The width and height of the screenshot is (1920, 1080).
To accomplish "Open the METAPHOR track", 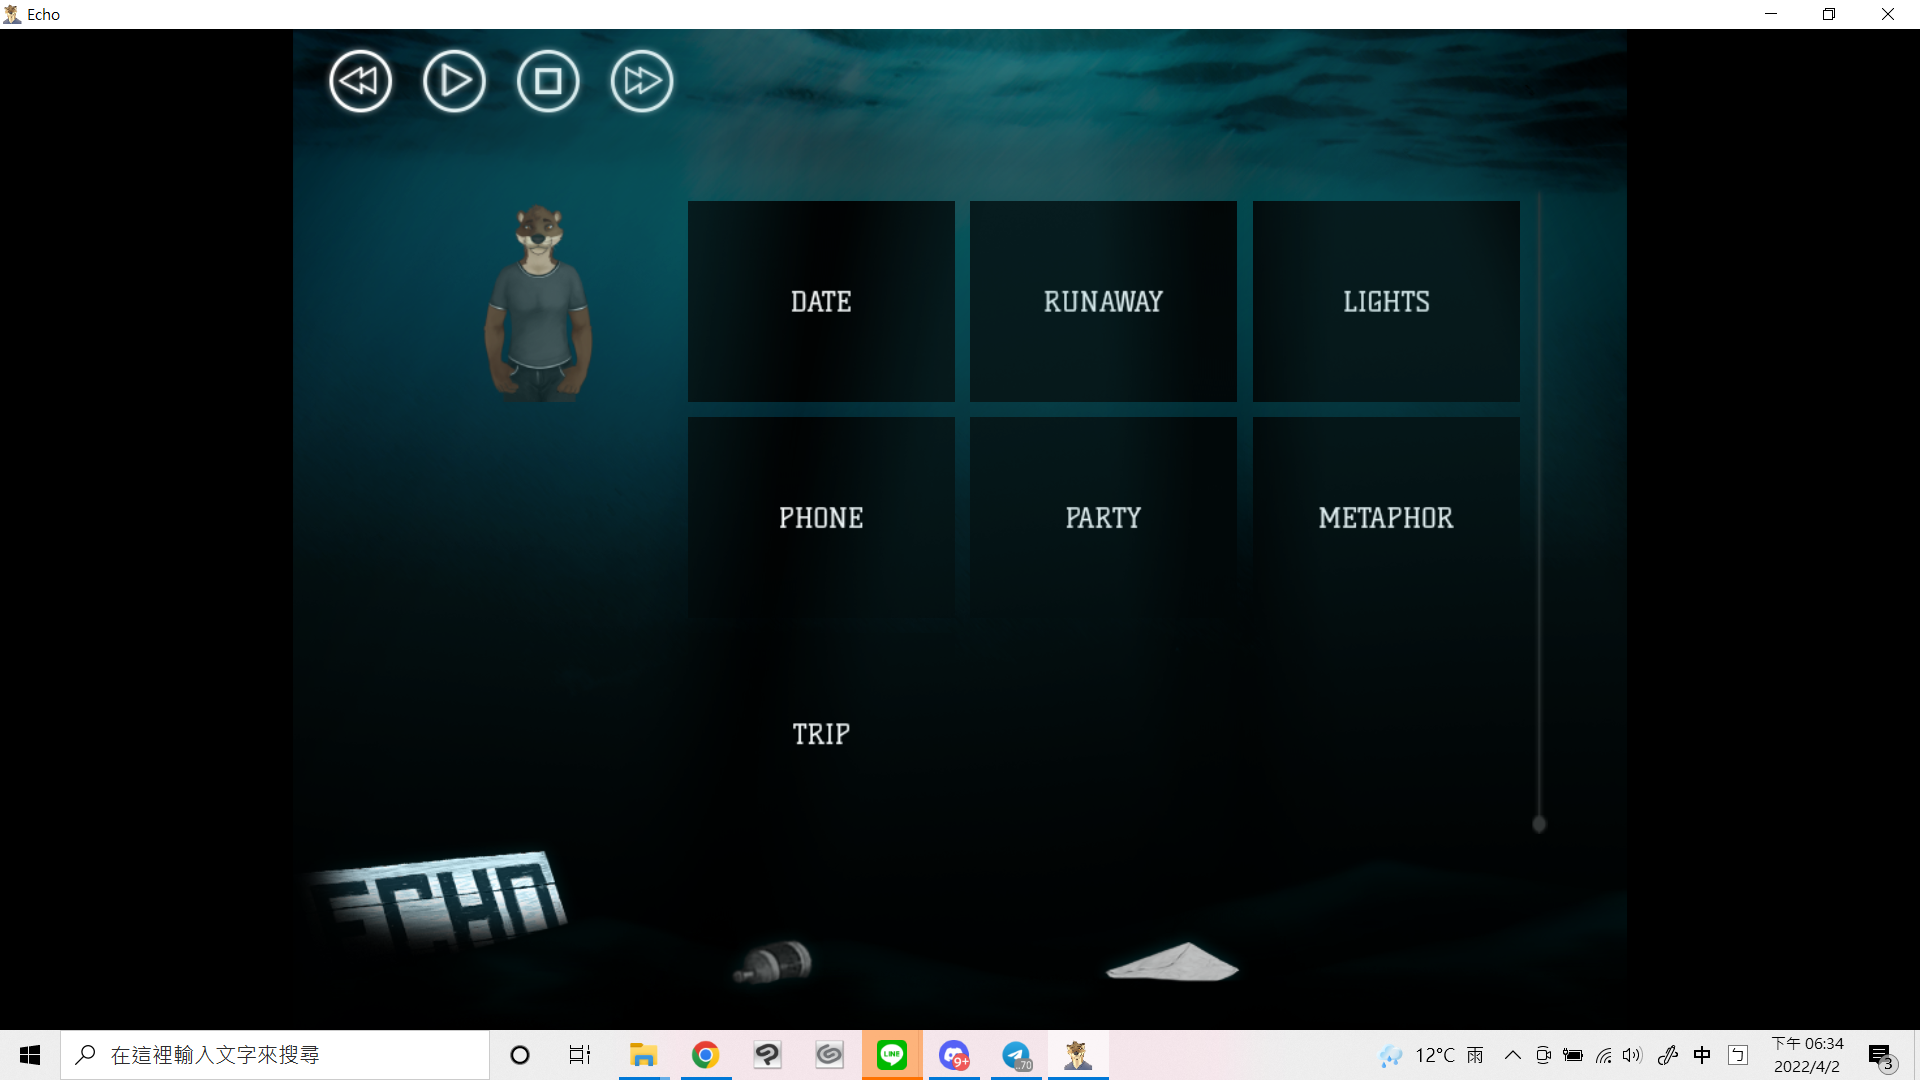I will click(x=1386, y=518).
